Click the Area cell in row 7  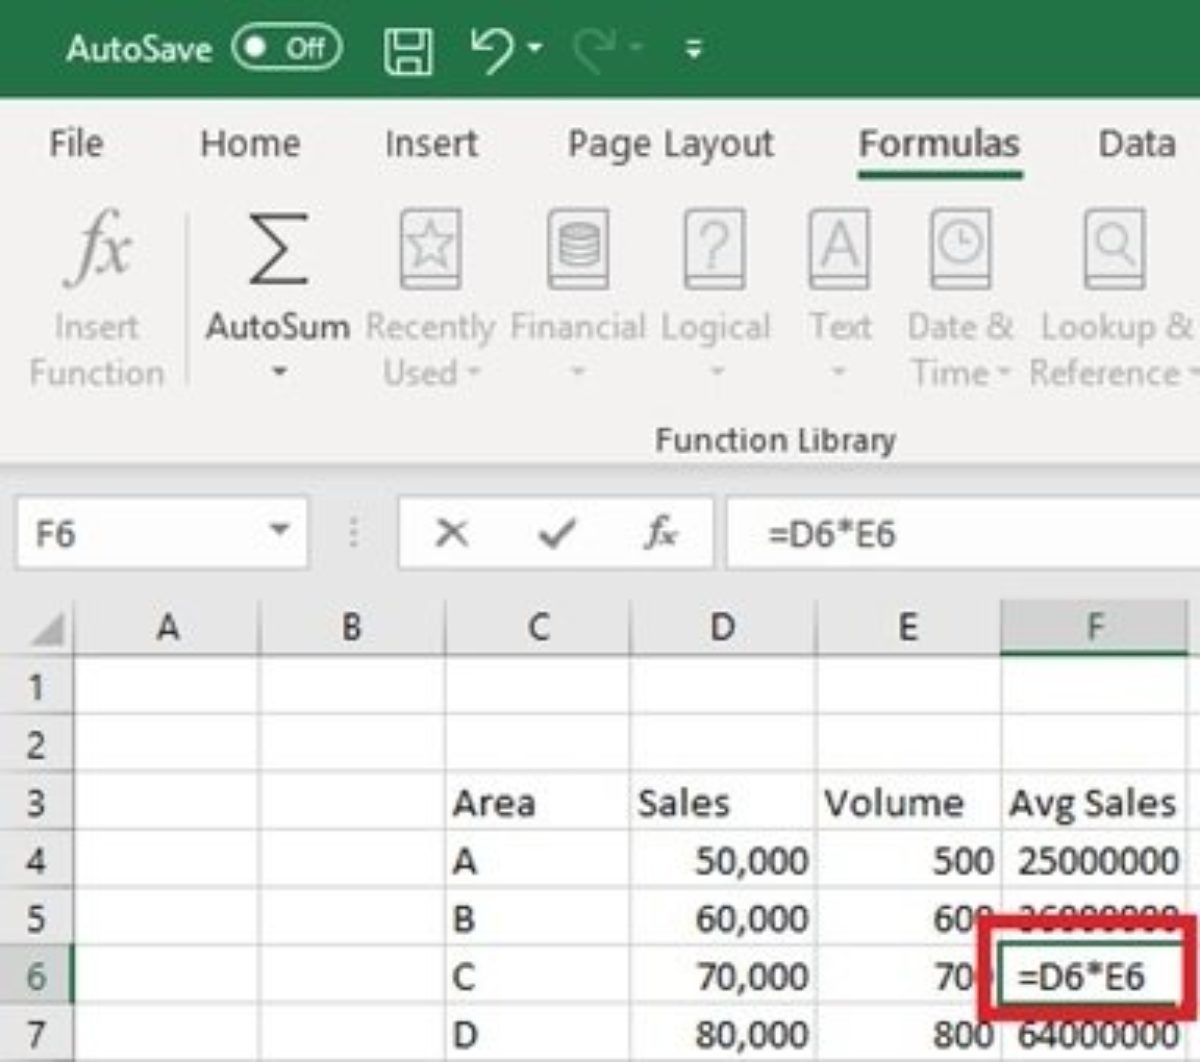point(537,1033)
